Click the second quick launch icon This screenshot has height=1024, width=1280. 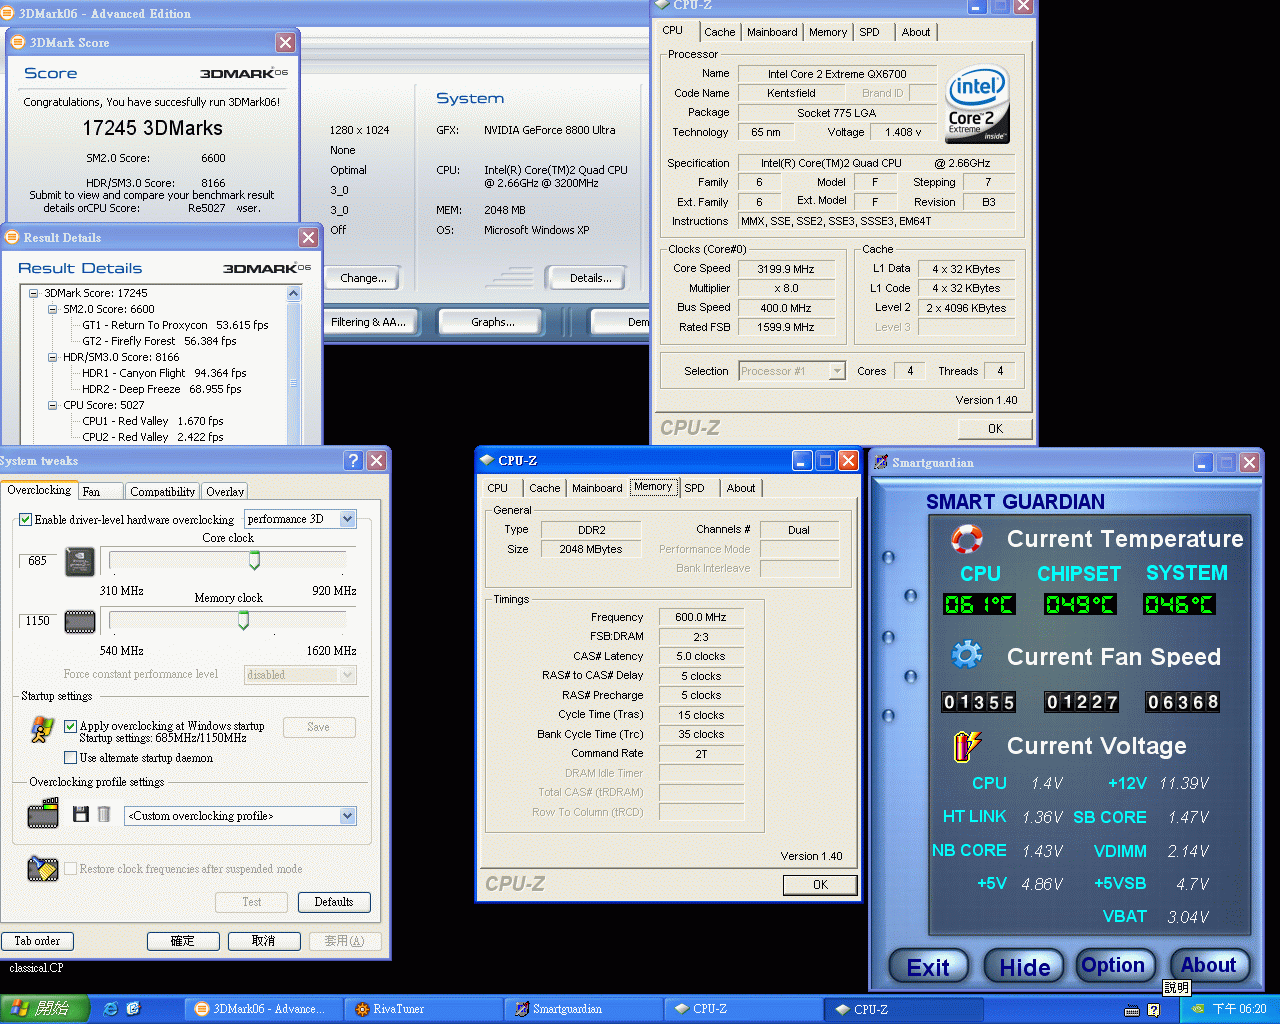(133, 1009)
